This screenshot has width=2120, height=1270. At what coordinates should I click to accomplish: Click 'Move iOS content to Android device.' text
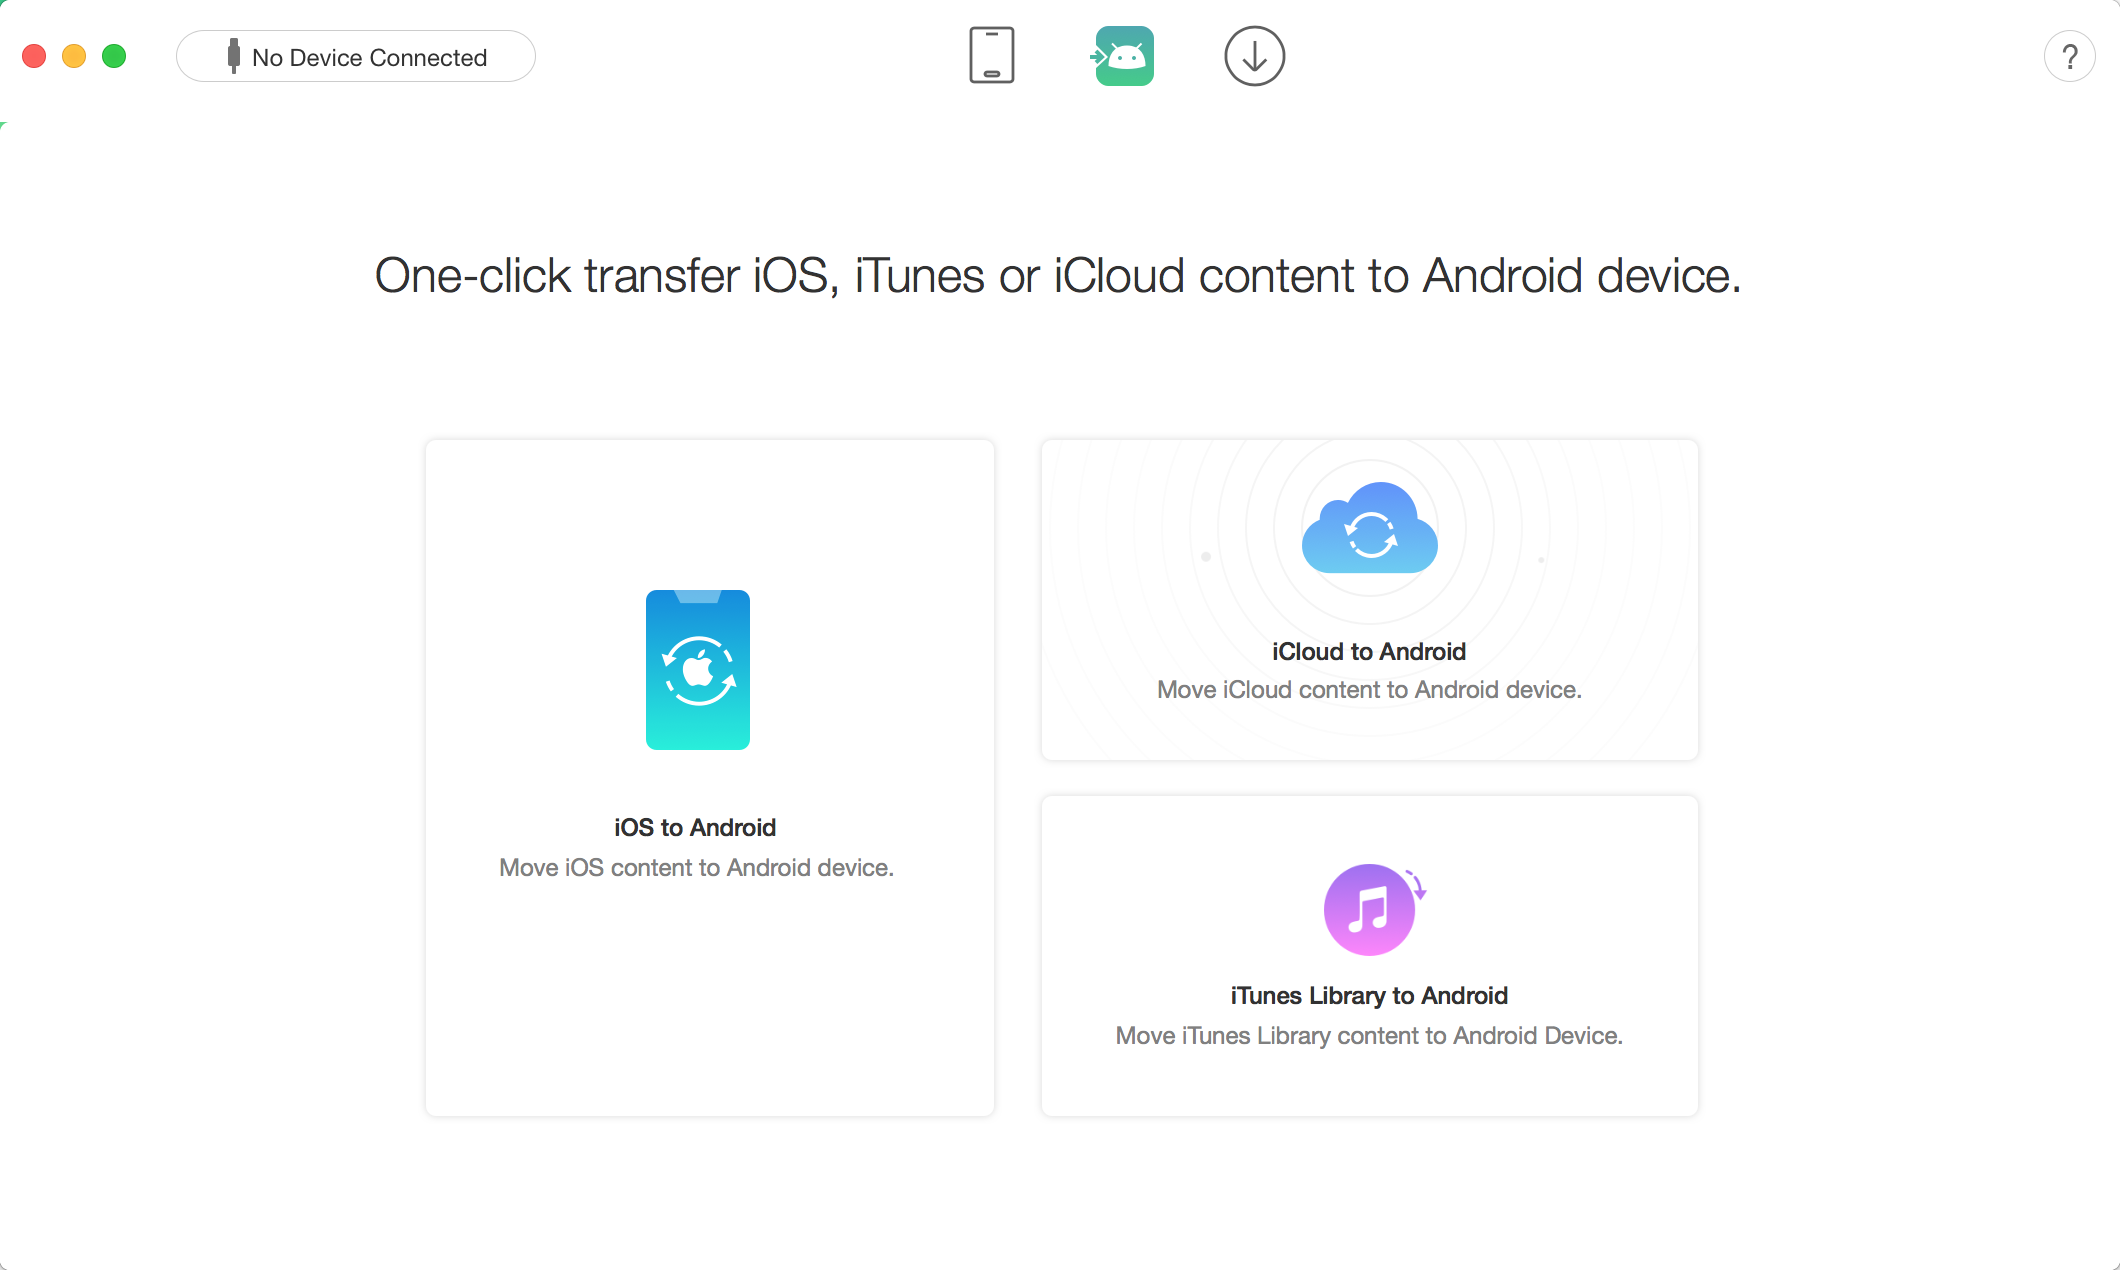tap(696, 868)
